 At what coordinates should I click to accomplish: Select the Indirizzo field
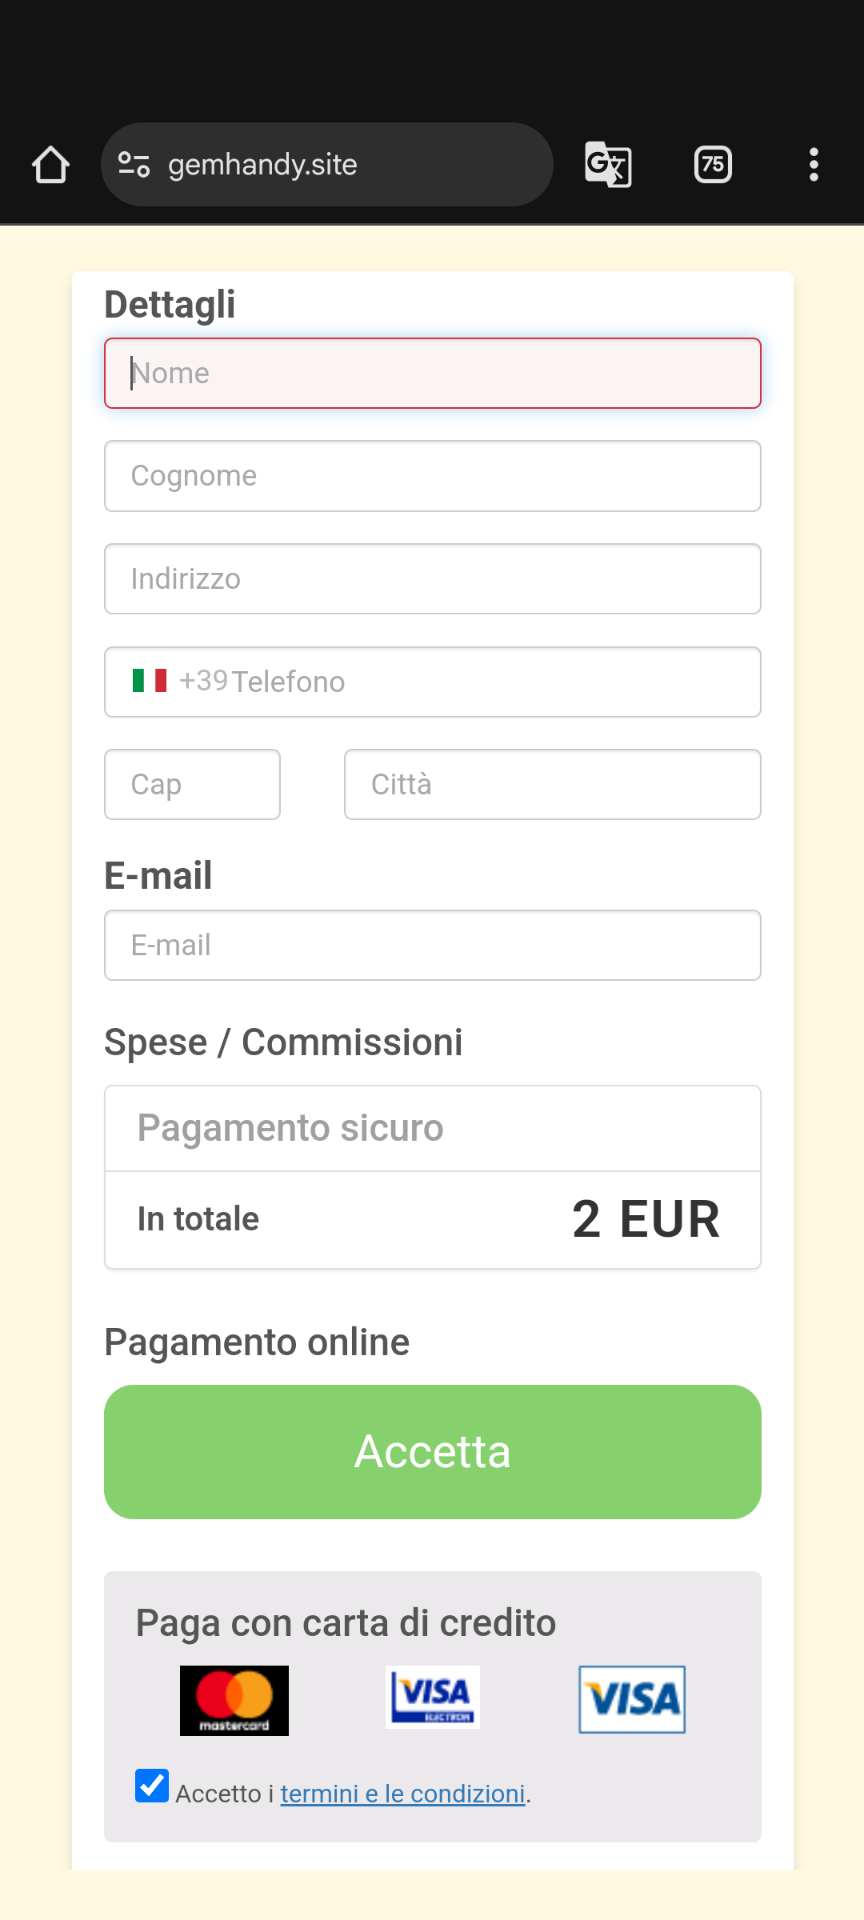[433, 579]
